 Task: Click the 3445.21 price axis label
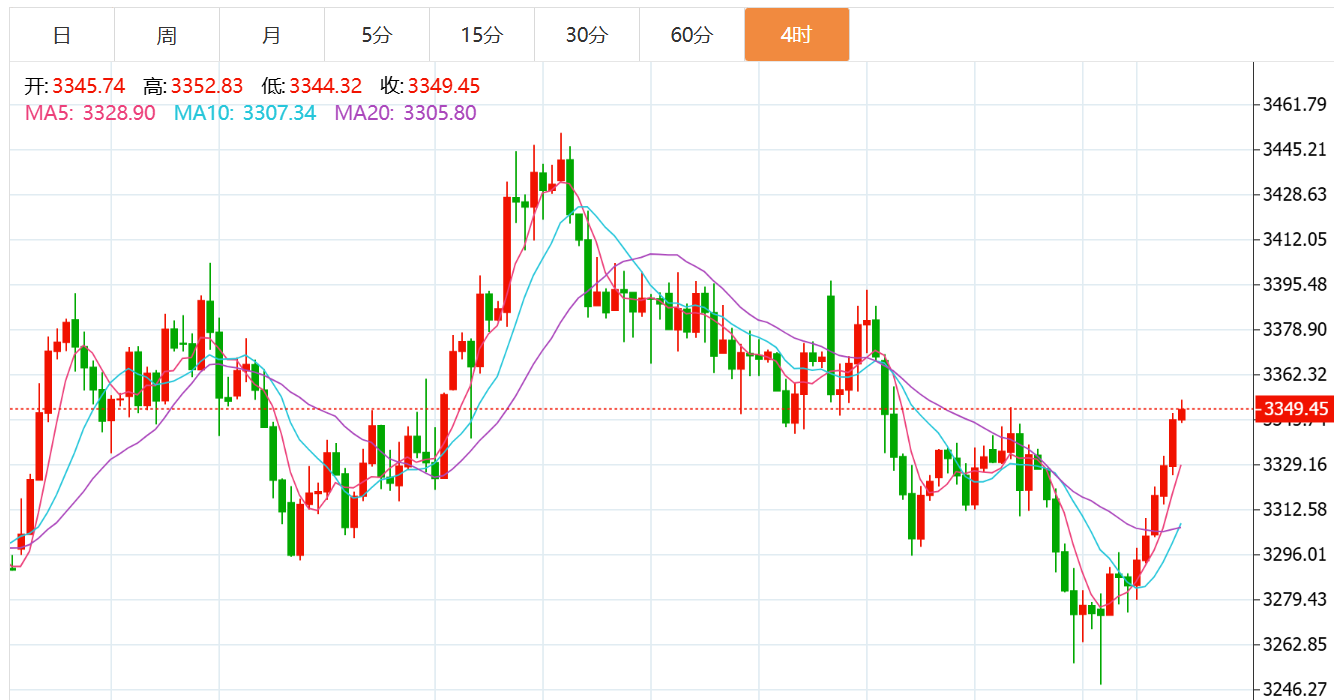coord(1295,149)
